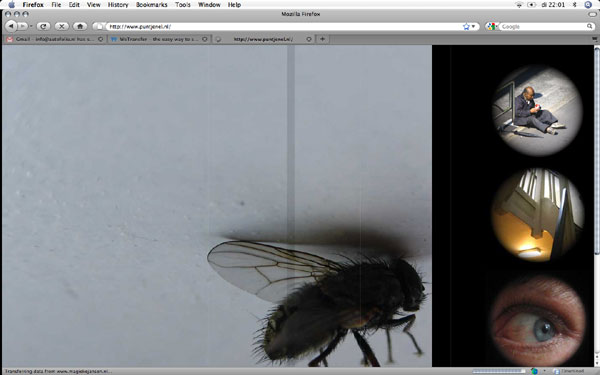Viewport: 600px width, 375px height.
Task: Open the History menu
Action: (x=118, y=5)
